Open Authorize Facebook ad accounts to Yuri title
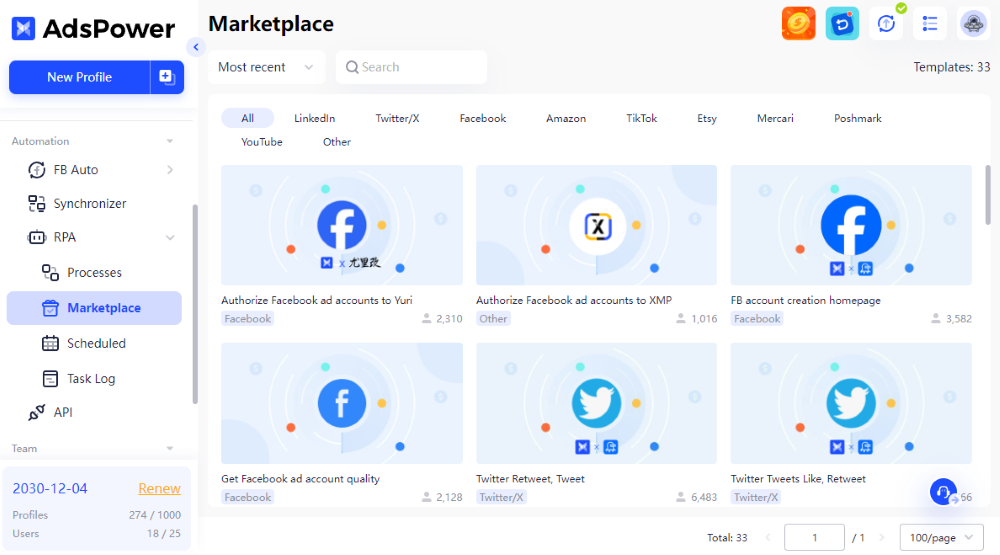Viewport: 1000px width, 555px height. tap(317, 300)
